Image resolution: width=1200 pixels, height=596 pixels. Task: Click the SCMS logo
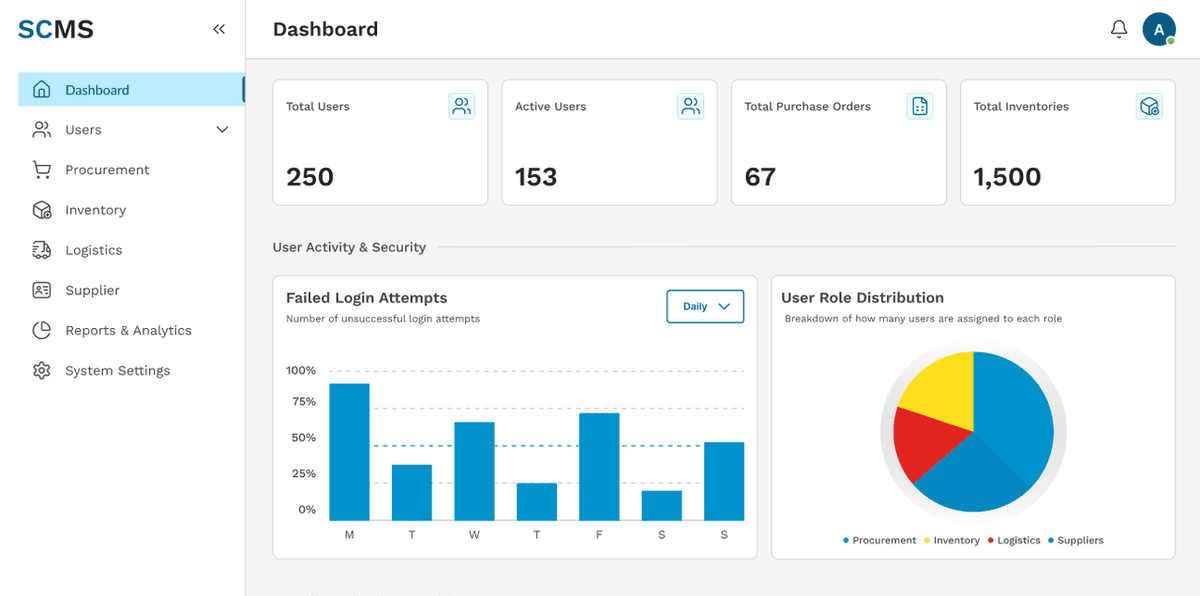click(x=56, y=29)
